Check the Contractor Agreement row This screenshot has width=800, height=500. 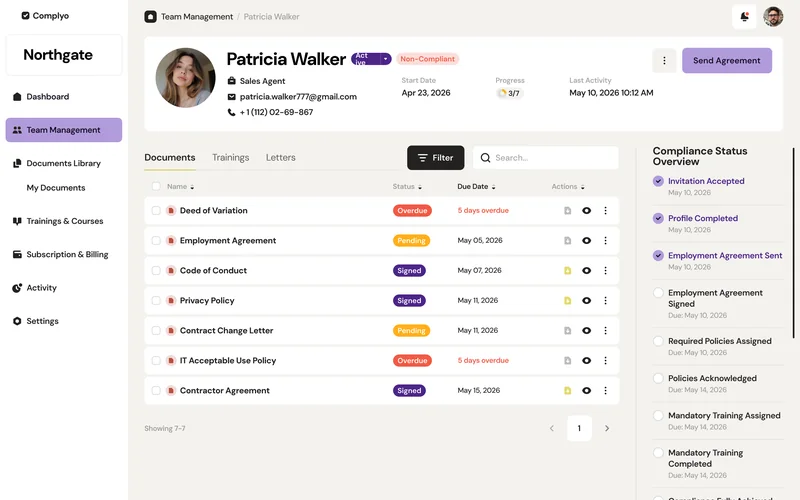pos(156,391)
